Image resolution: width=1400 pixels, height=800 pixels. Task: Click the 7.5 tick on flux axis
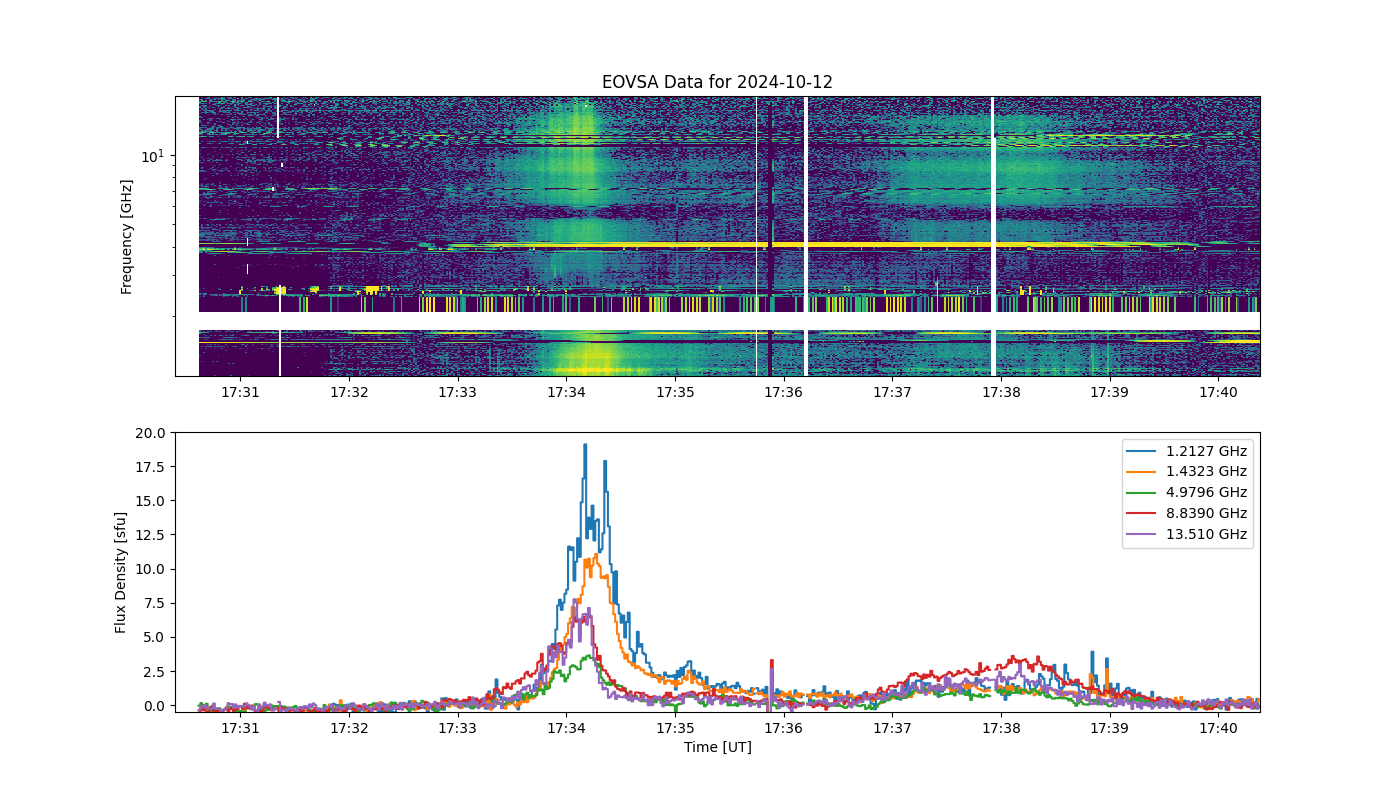pyautogui.click(x=156, y=603)
